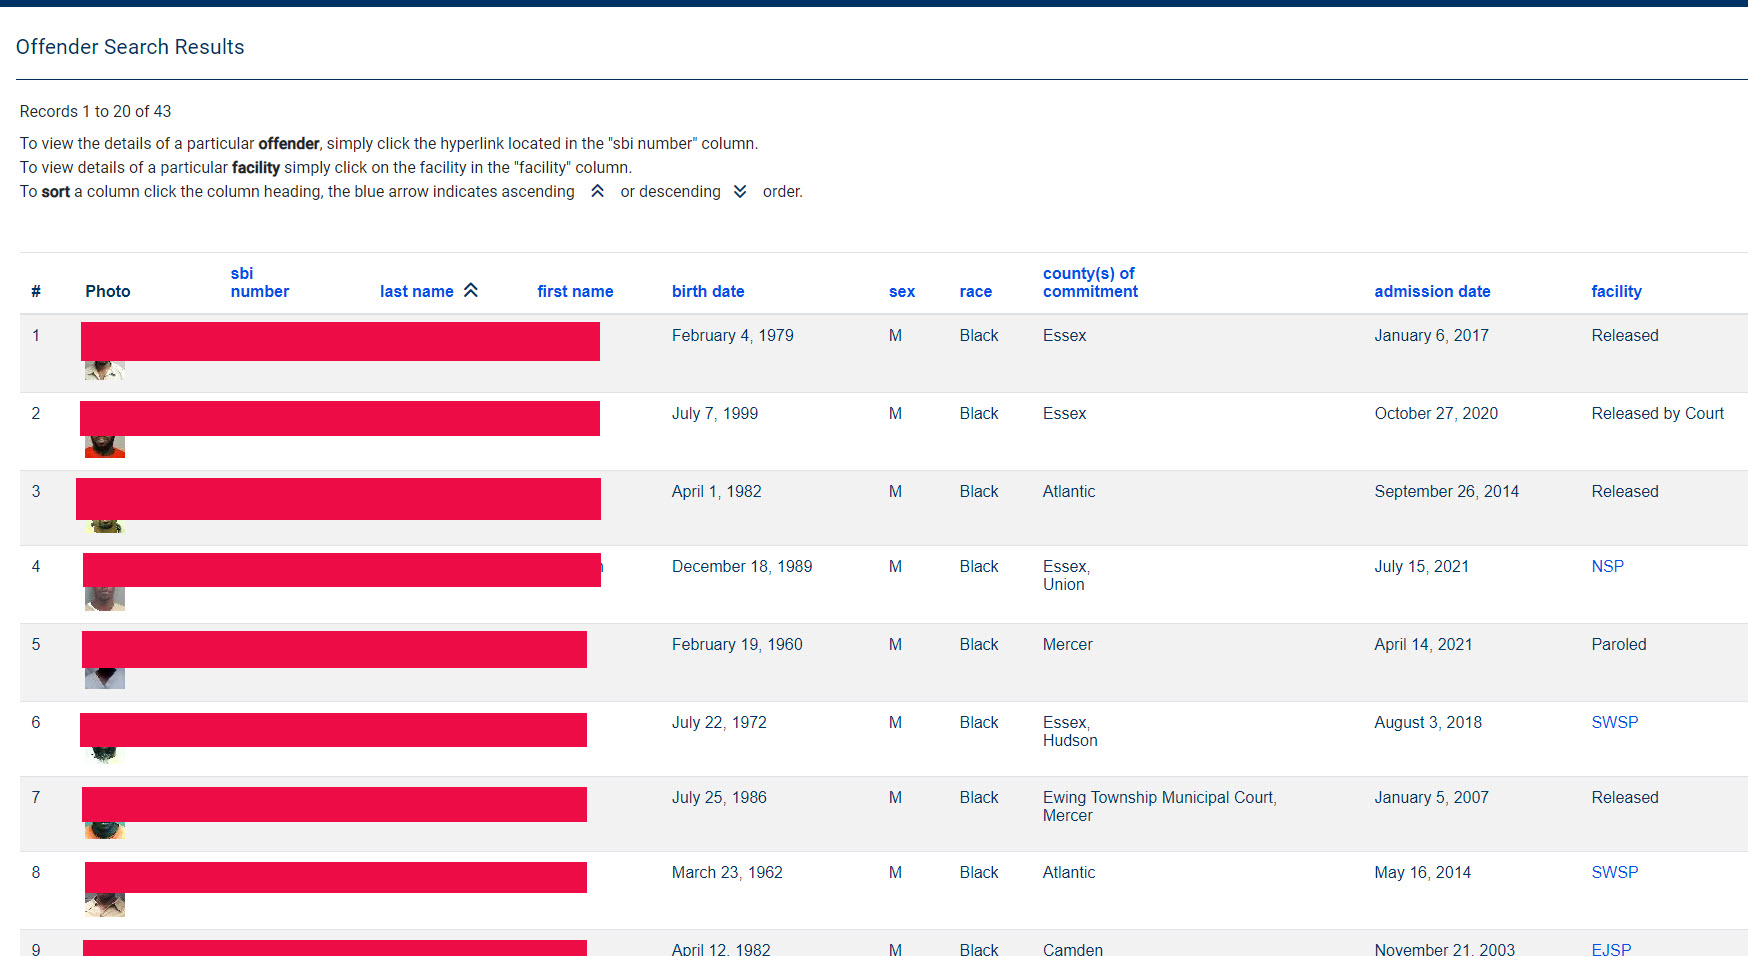
Task: Click the descending arrow icon in instructions
Action: point(740,191)
